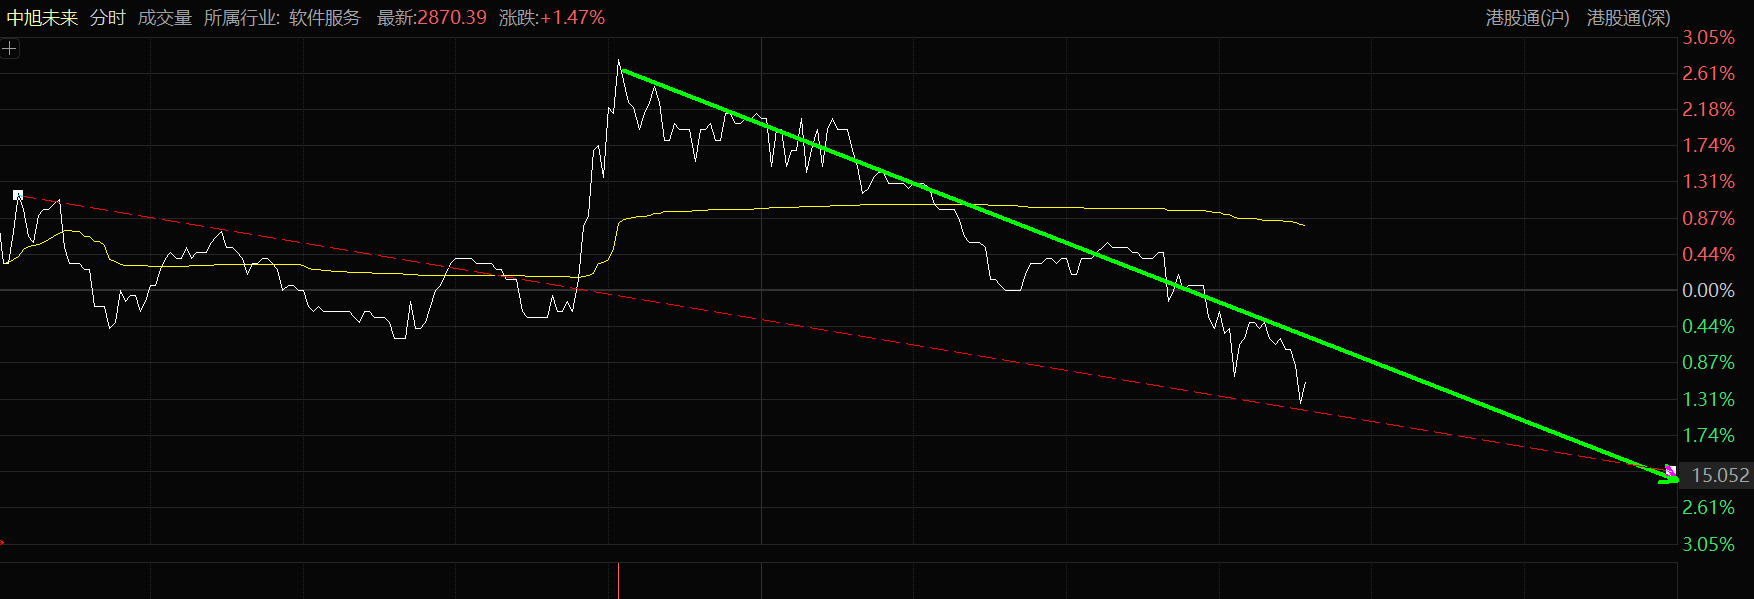Screen dimensions: 1754x599
Task: Open the 软件服务 industry link
Action: pos(325,18)
